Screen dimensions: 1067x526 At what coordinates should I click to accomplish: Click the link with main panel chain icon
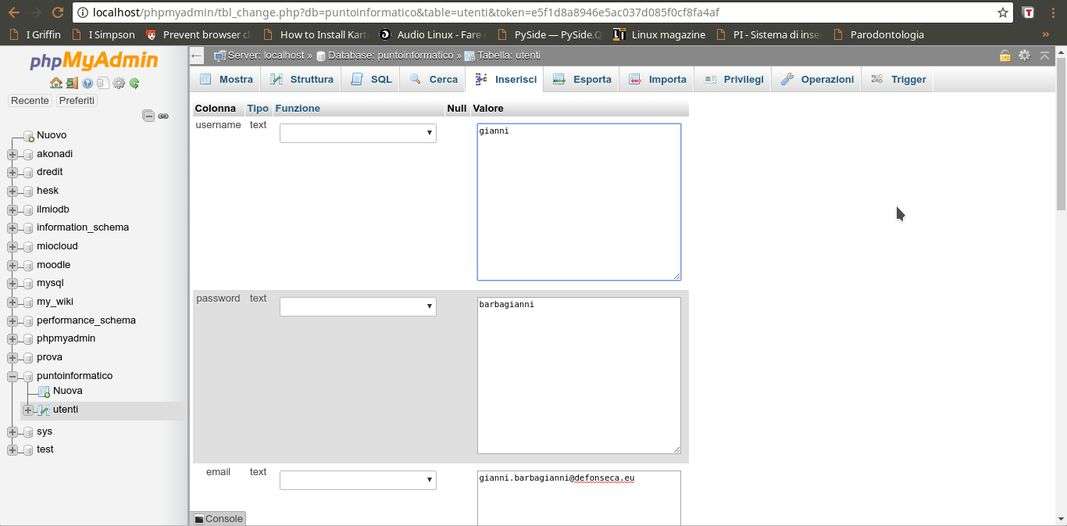coord(163,116)
